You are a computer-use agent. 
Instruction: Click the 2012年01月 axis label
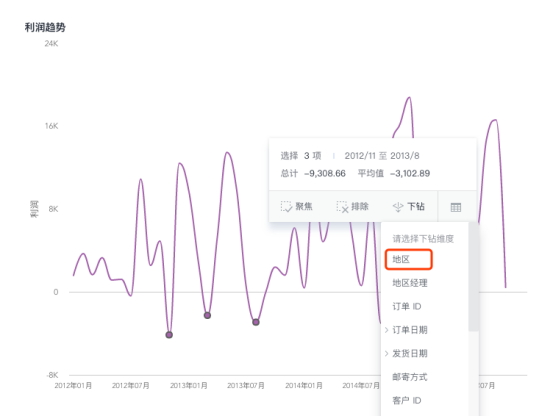73,386
